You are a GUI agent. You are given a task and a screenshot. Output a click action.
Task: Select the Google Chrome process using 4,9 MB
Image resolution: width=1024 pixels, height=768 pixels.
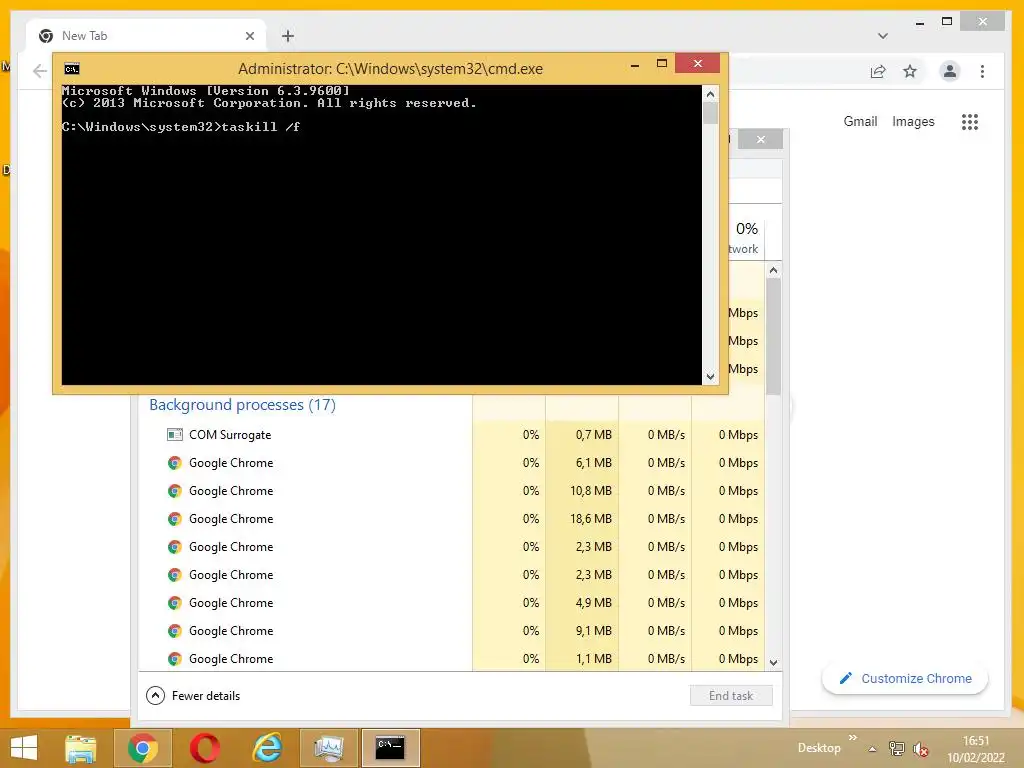point(451,603)
